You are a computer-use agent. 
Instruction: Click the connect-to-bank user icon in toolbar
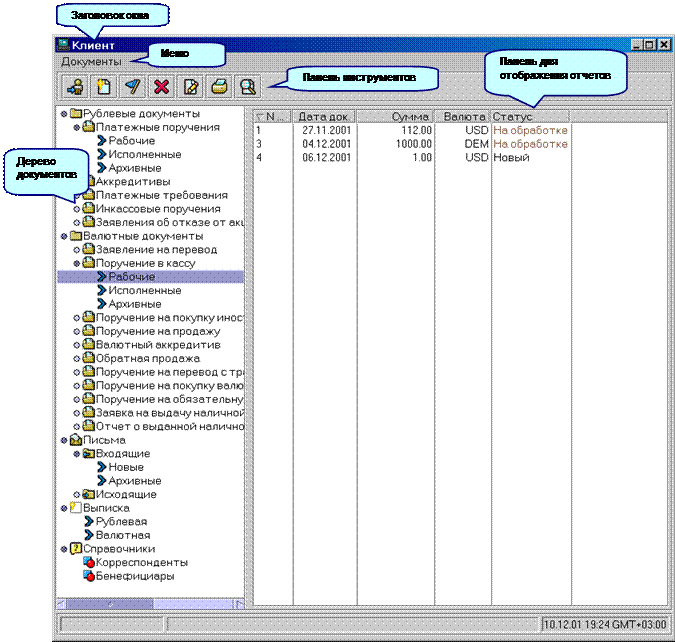point(76,87)
